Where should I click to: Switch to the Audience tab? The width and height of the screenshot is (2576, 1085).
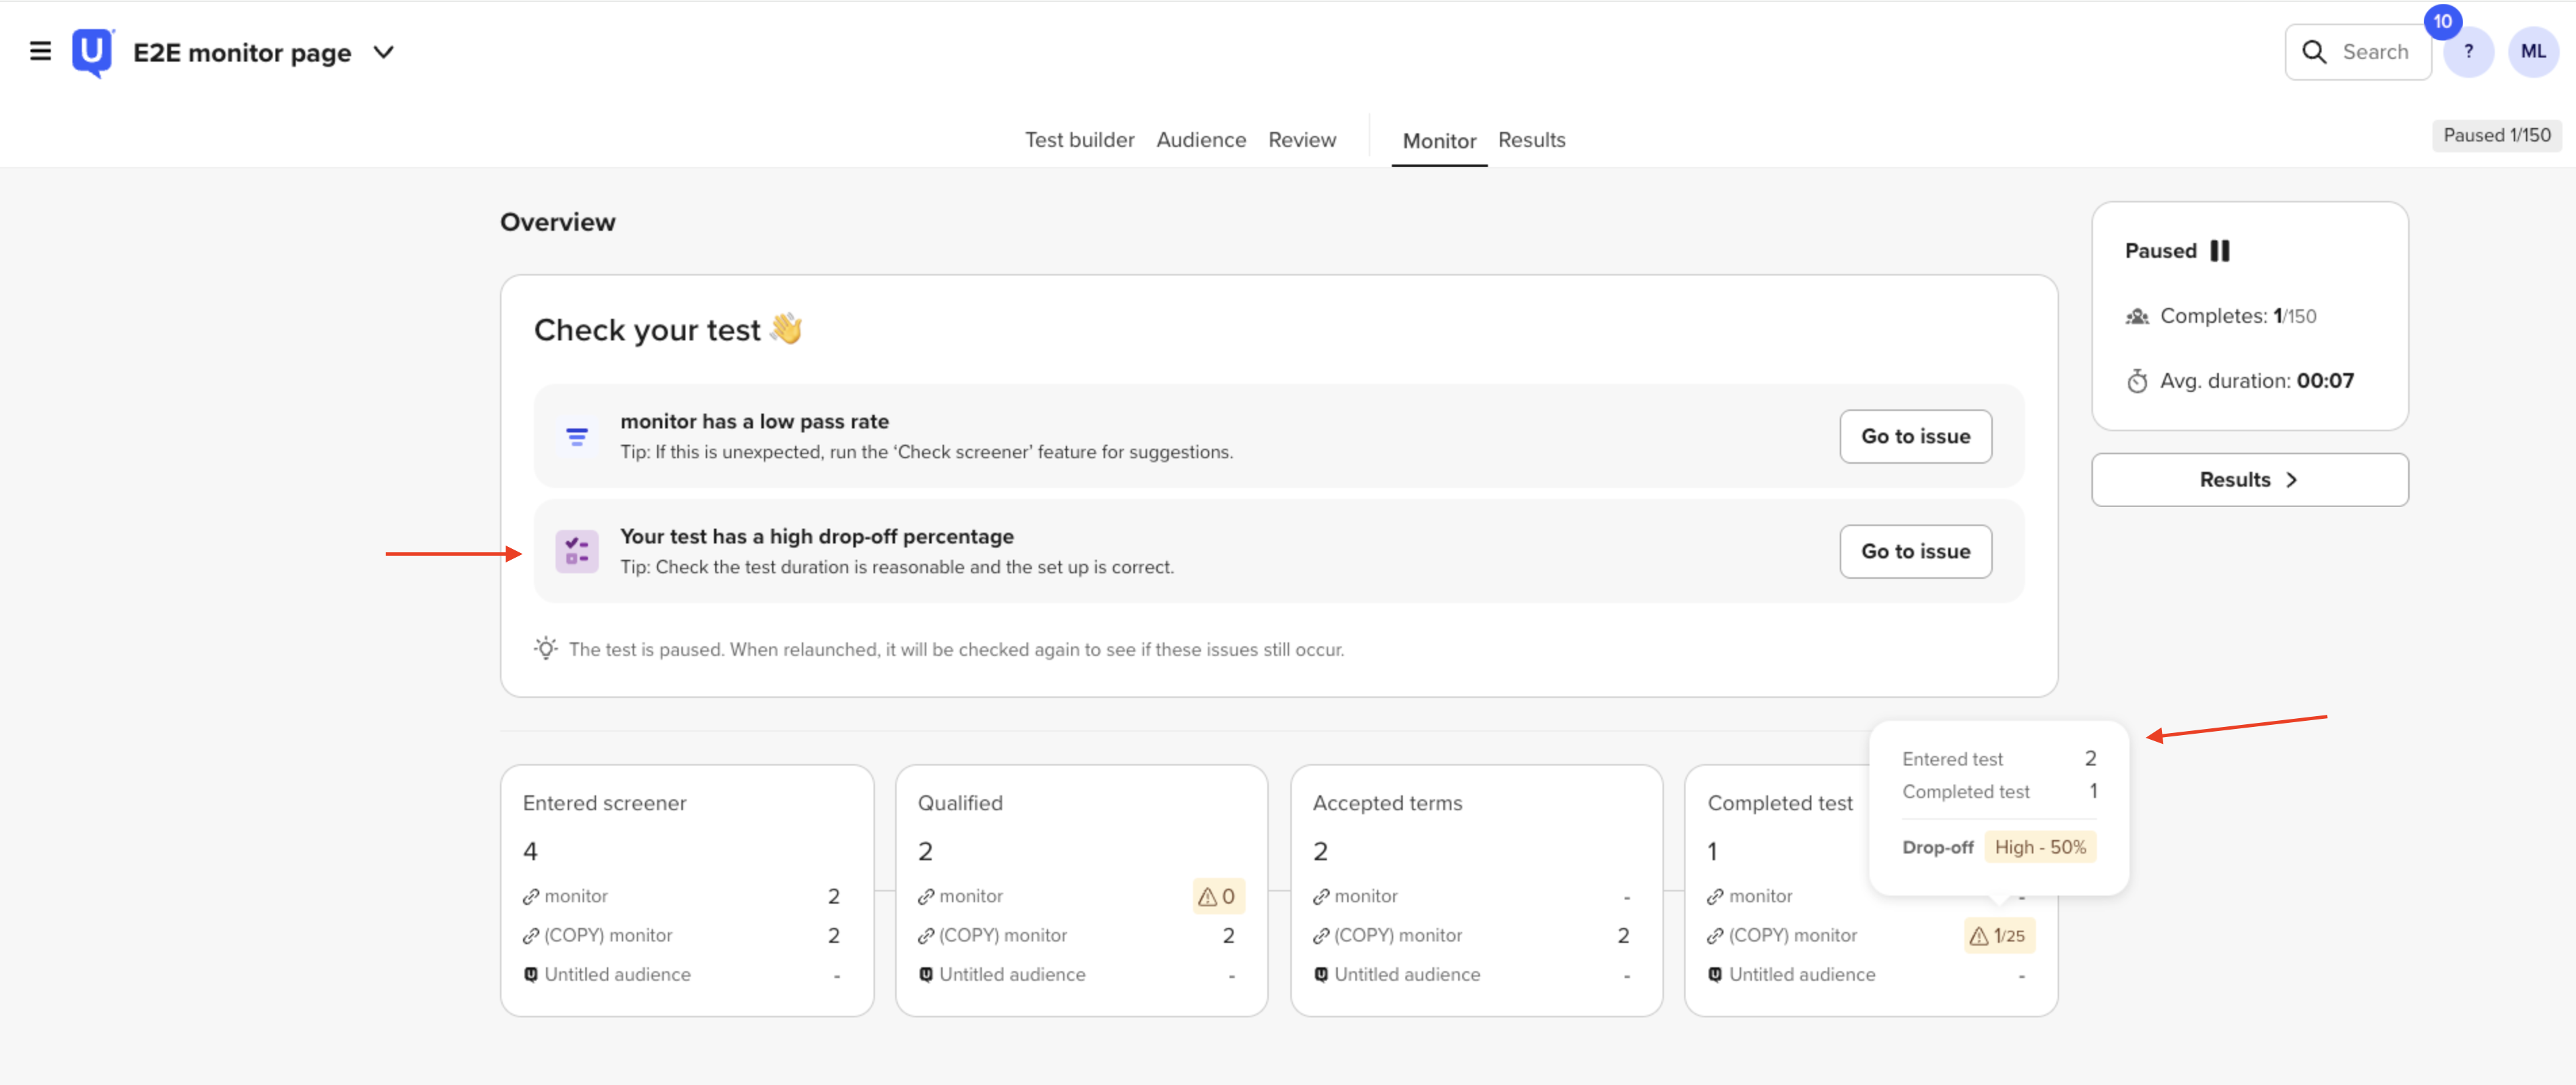point(1200,140)
